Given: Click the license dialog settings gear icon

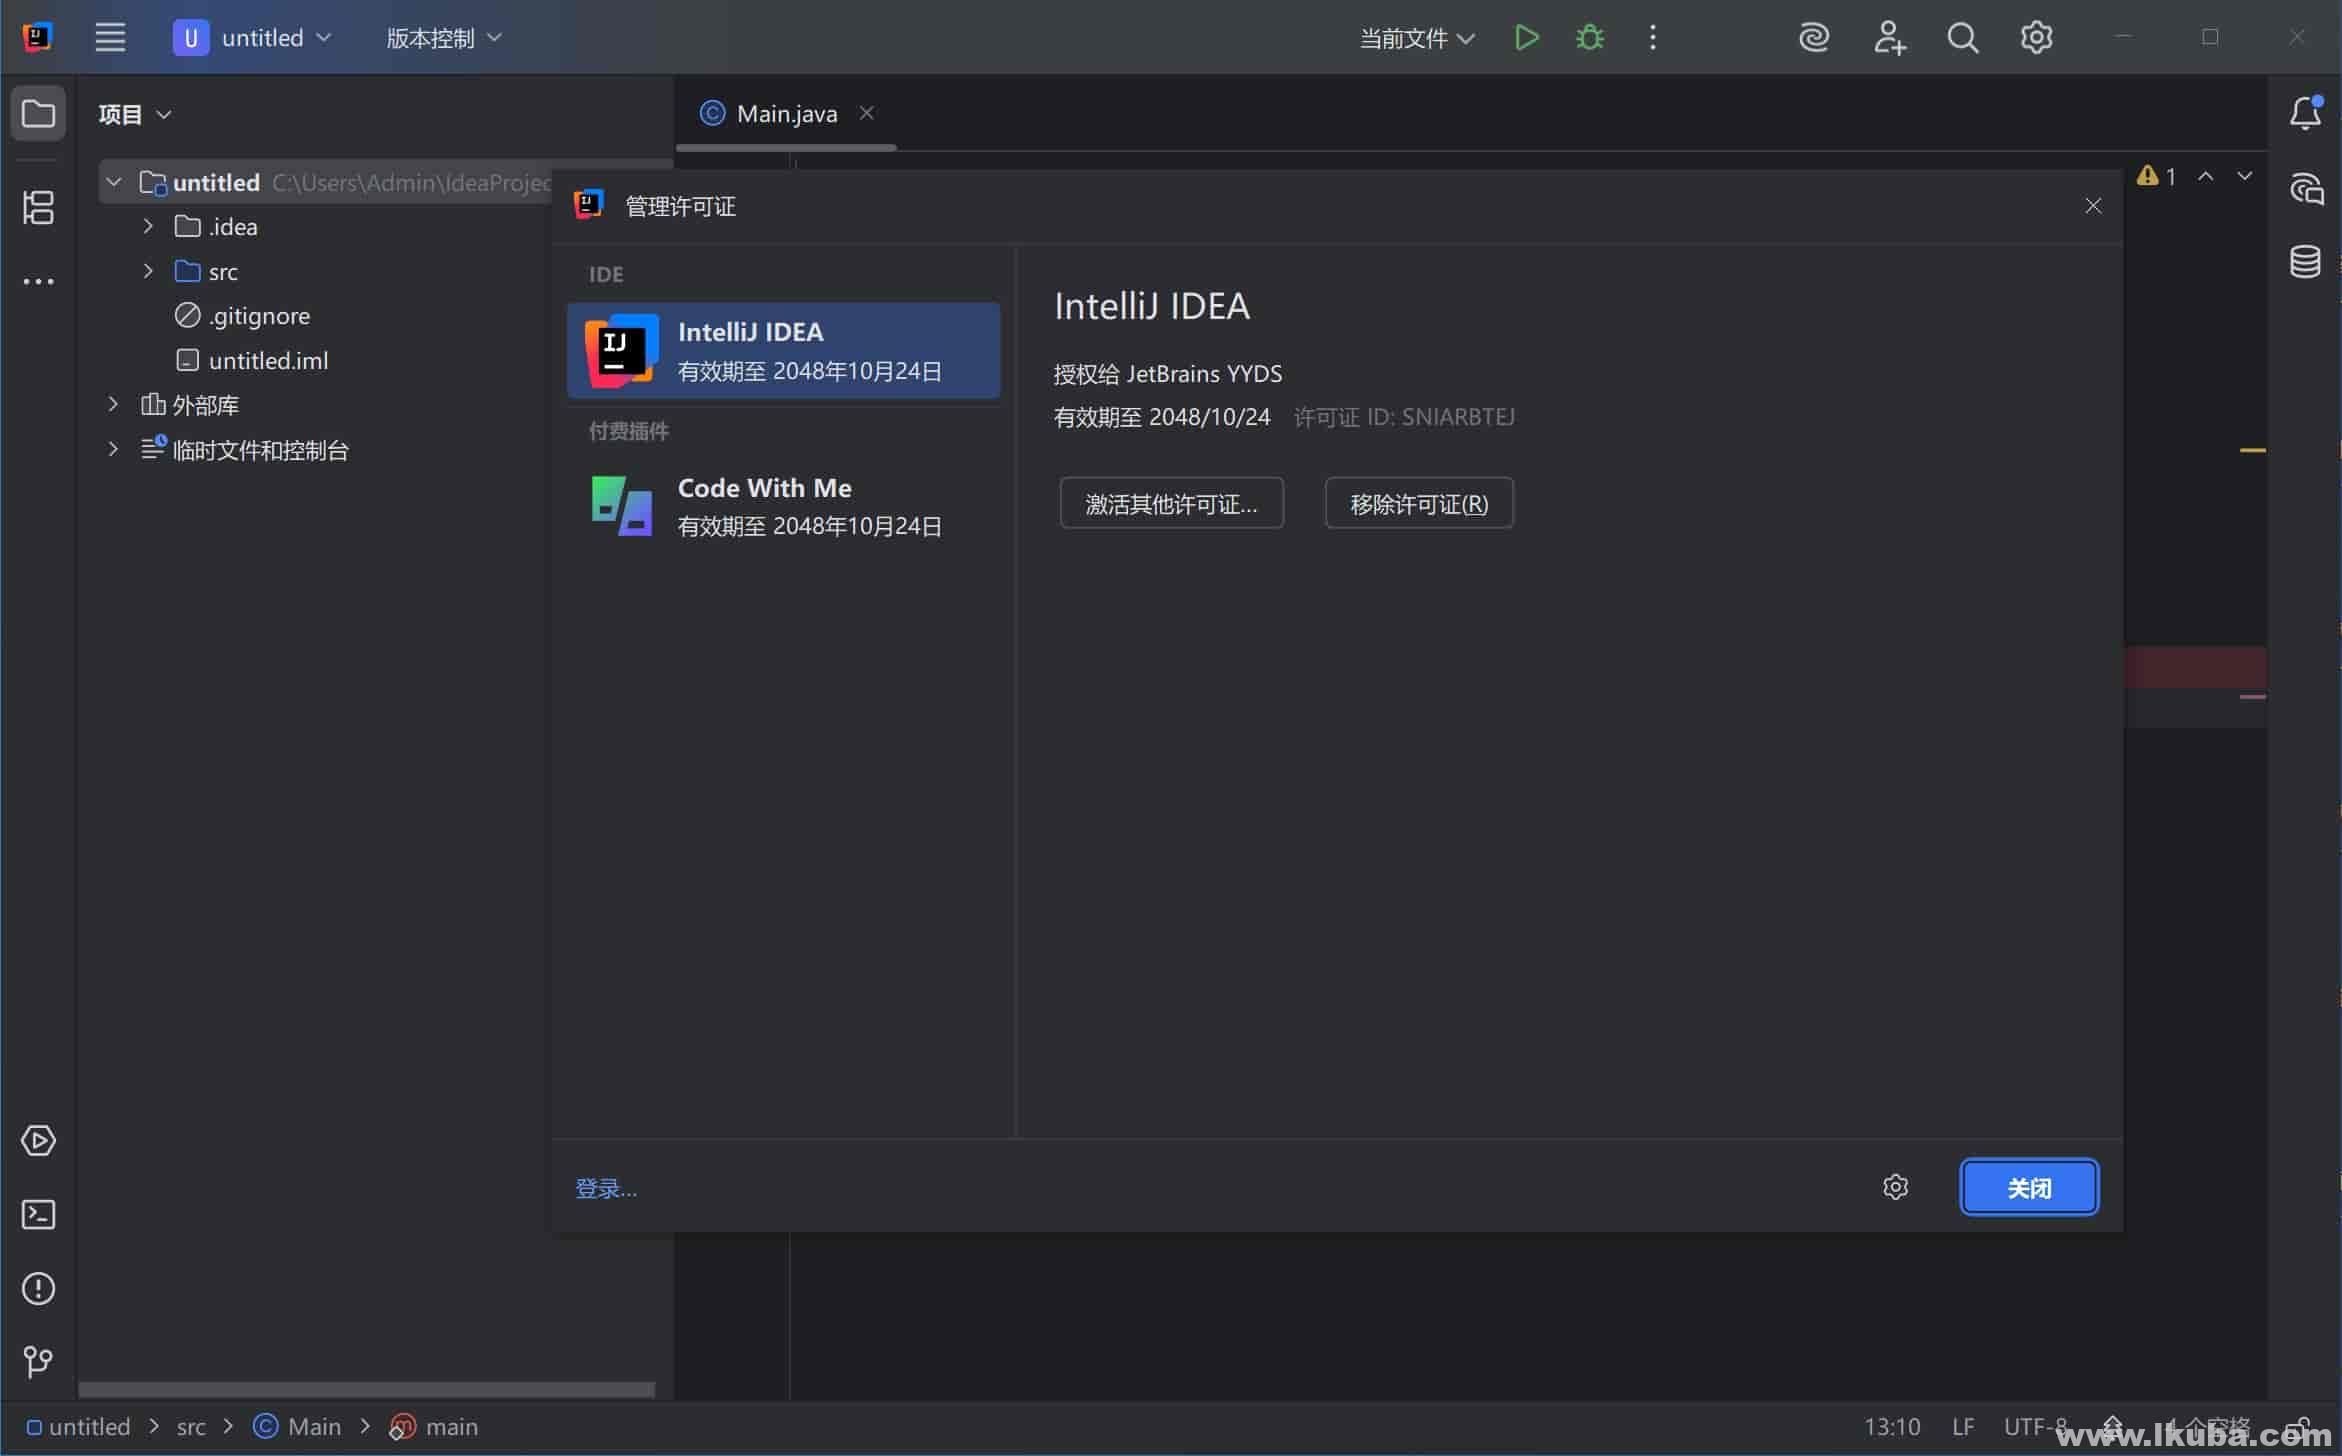Looking at the screenshot, I should click(1895, 1187).
